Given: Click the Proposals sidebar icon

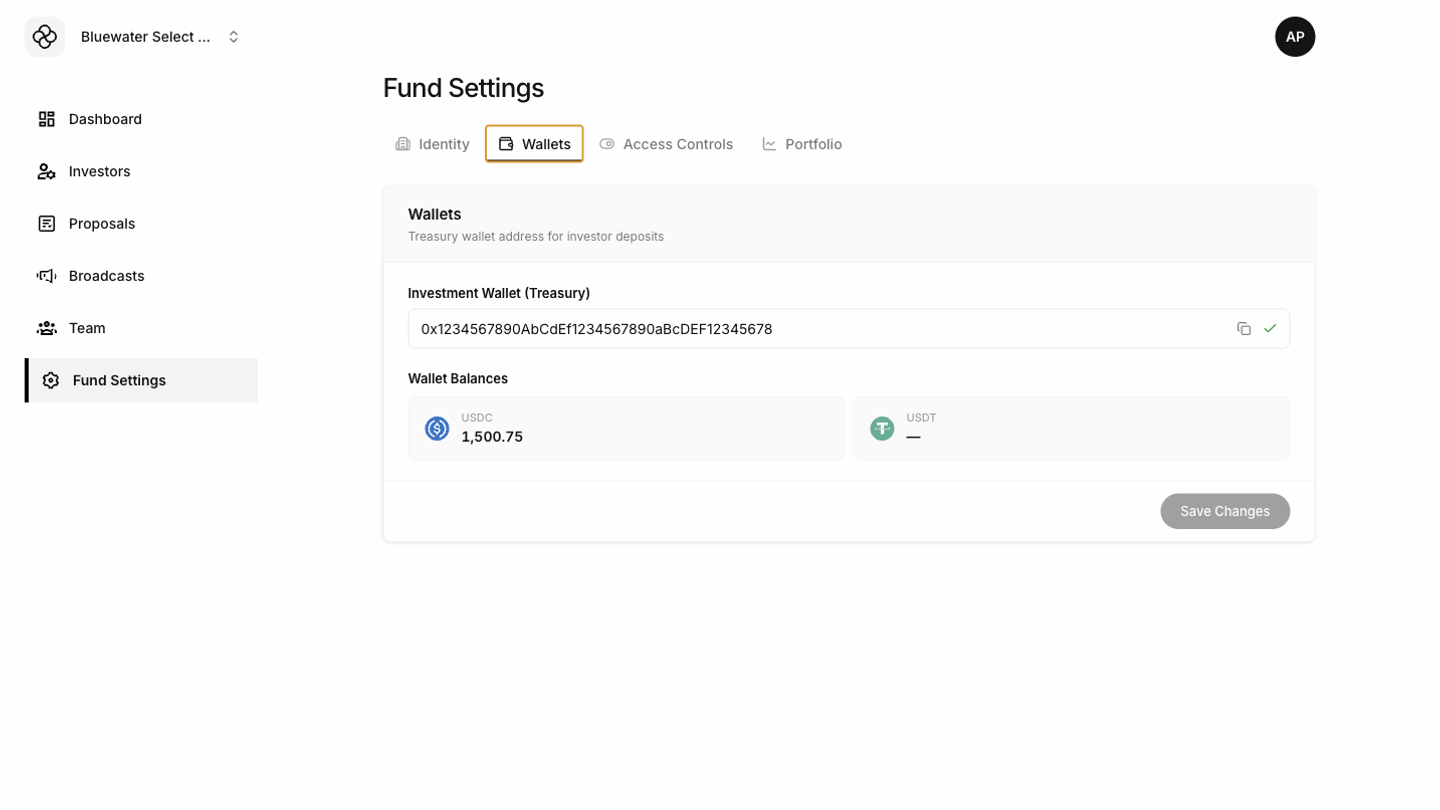Looking at the screenshot, I should tap(47, 223).
